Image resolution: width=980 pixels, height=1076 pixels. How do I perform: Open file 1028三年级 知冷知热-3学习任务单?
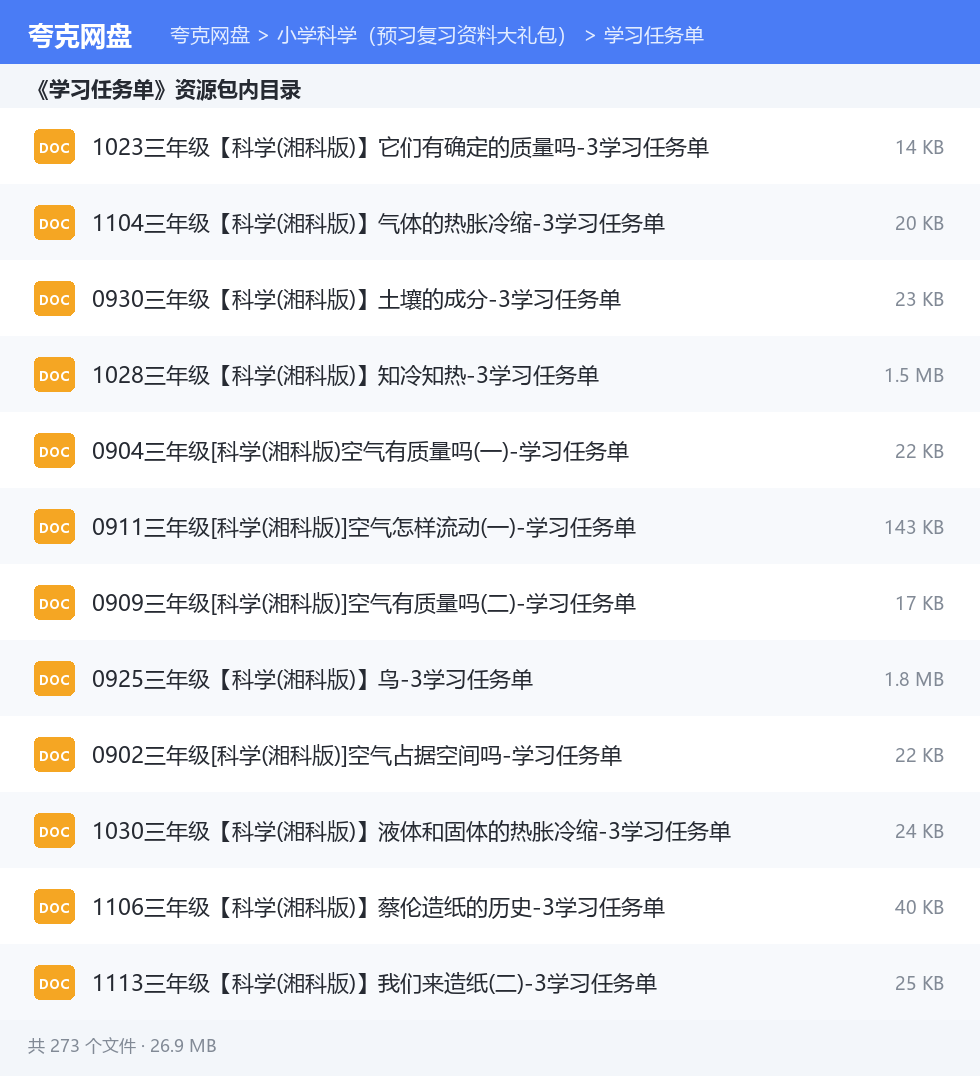coord(346,375)
